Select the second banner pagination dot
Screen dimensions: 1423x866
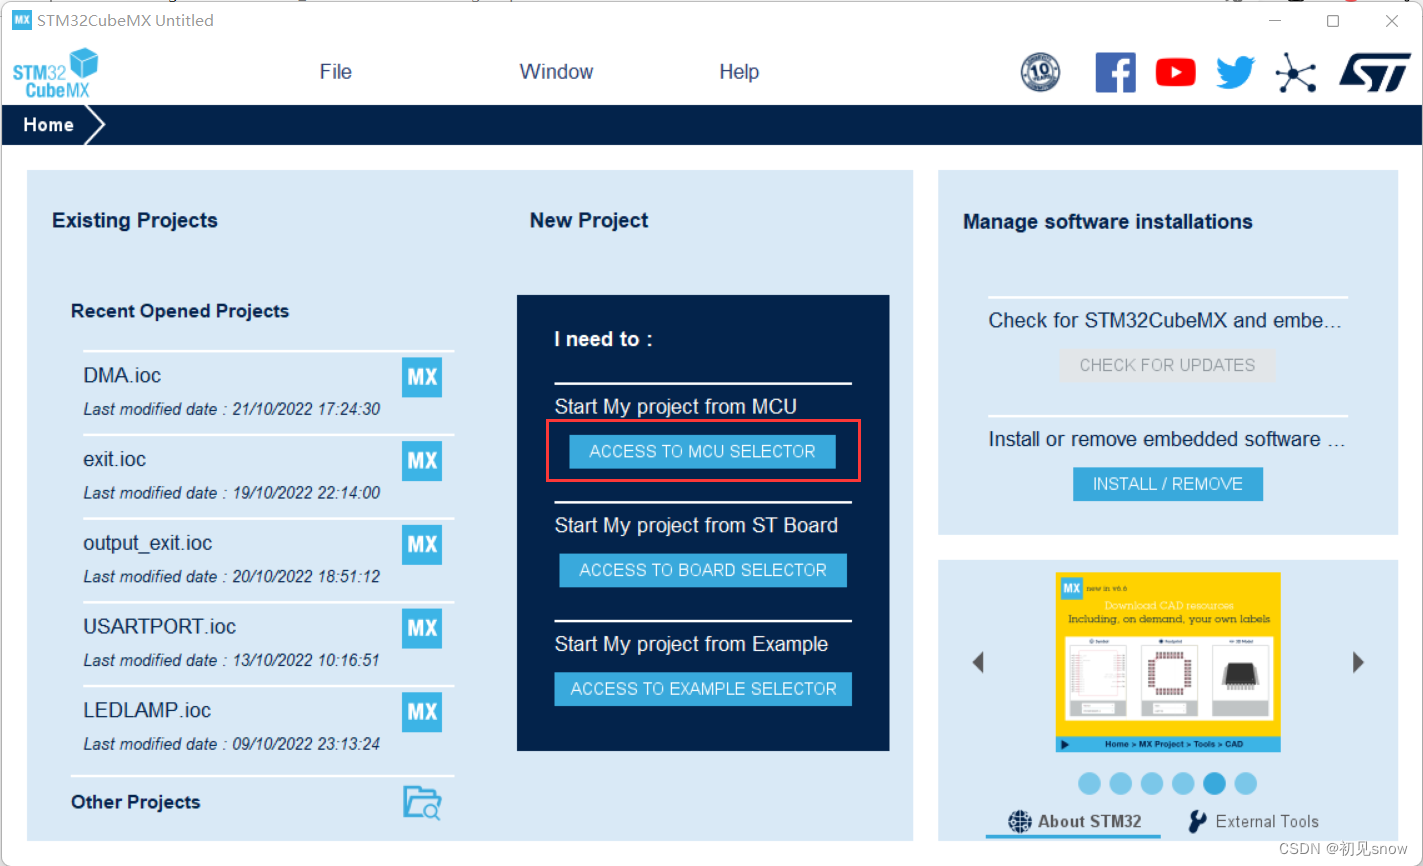click(1121, 783)
